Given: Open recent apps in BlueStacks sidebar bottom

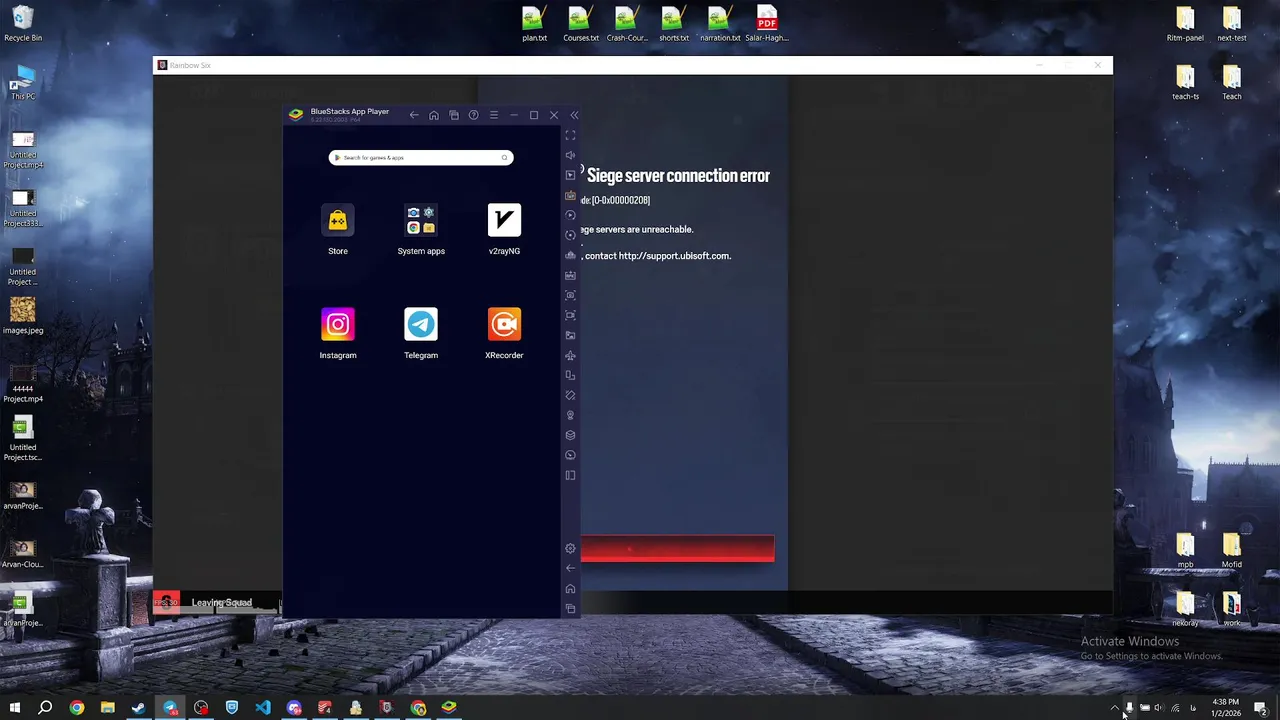Looking at the screenshot, I should (571, 608).
